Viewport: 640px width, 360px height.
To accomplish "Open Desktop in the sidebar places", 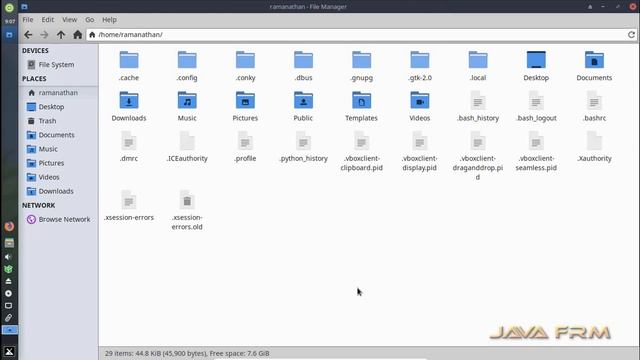I will click(x=58, y=107).
